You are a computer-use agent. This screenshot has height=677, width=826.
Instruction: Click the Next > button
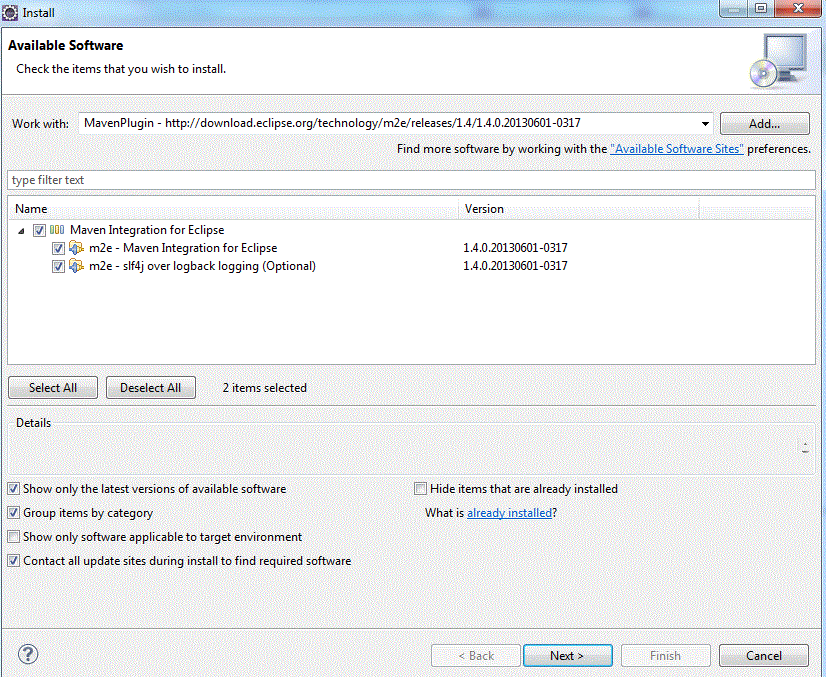tap(567, 655)
